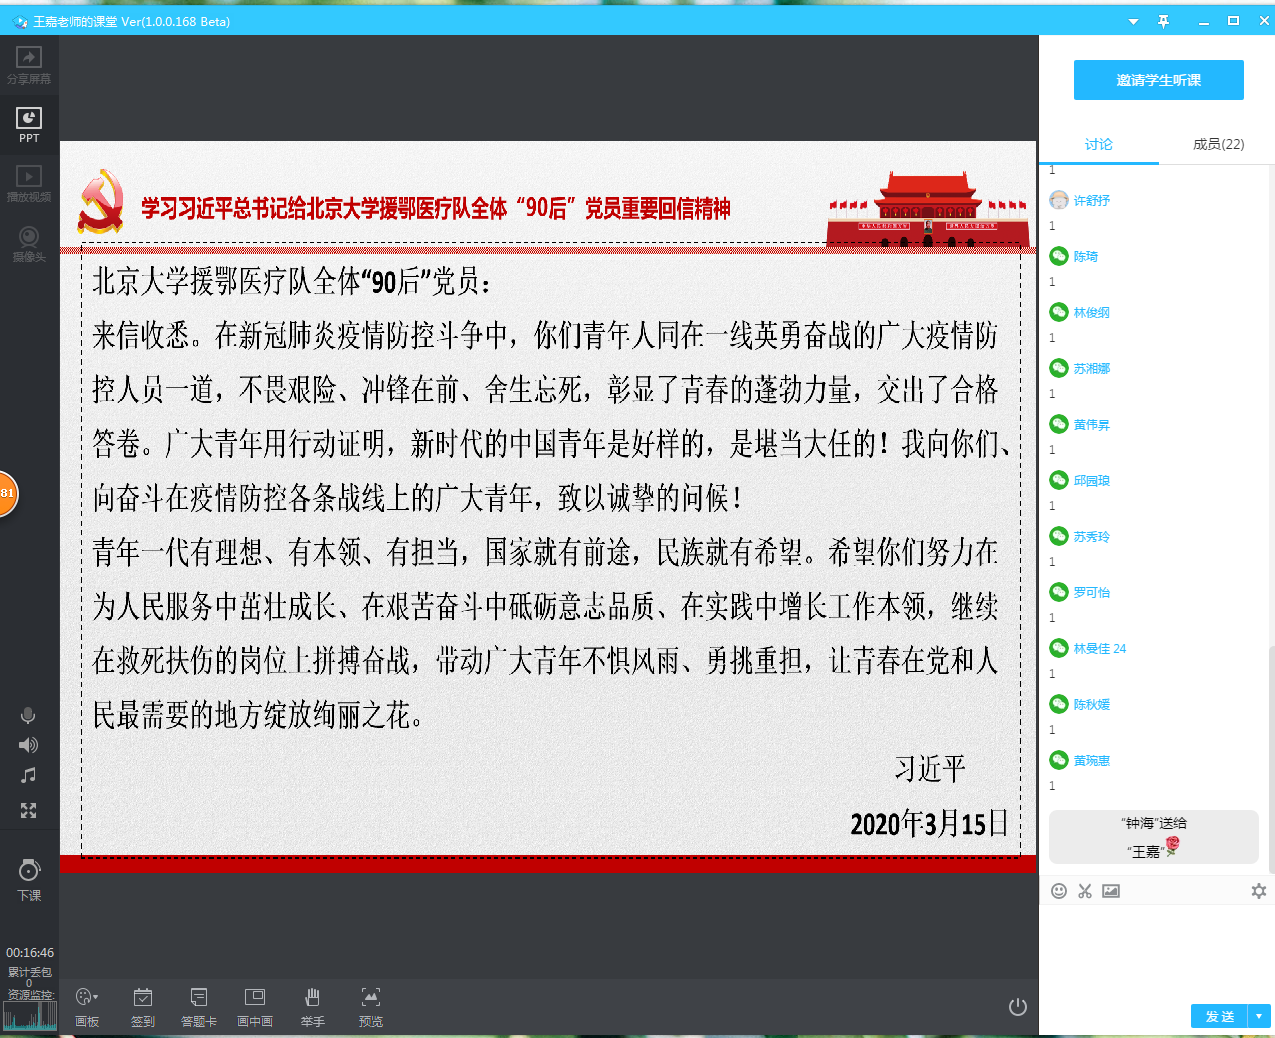1275x1038 pixels.
Task: Insert an image using chat picture icon
Action: coord(1111,891)
